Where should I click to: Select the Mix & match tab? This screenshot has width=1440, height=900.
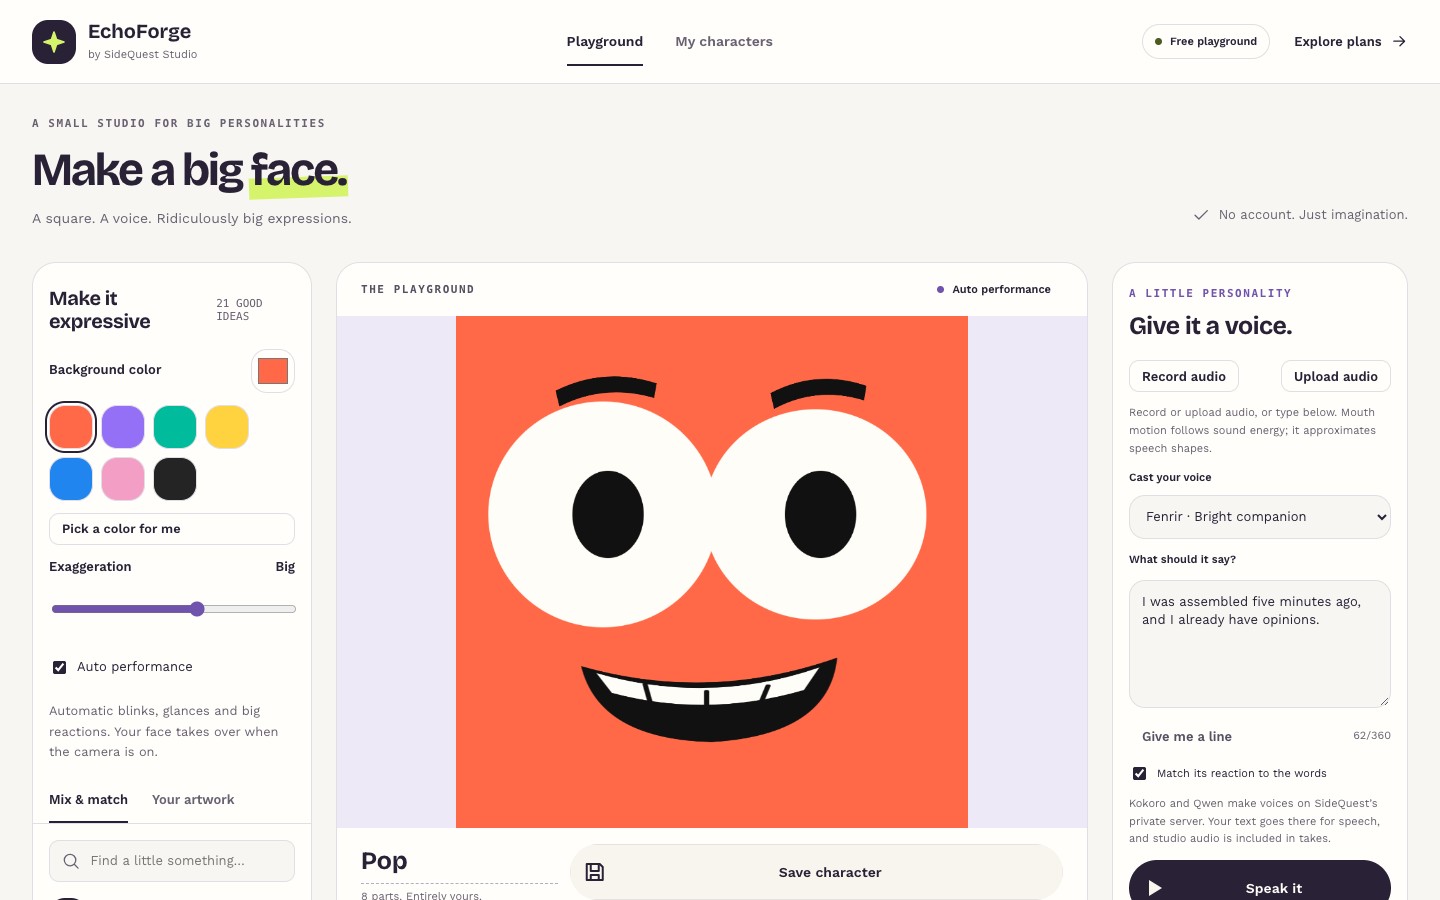click(88, 799)
